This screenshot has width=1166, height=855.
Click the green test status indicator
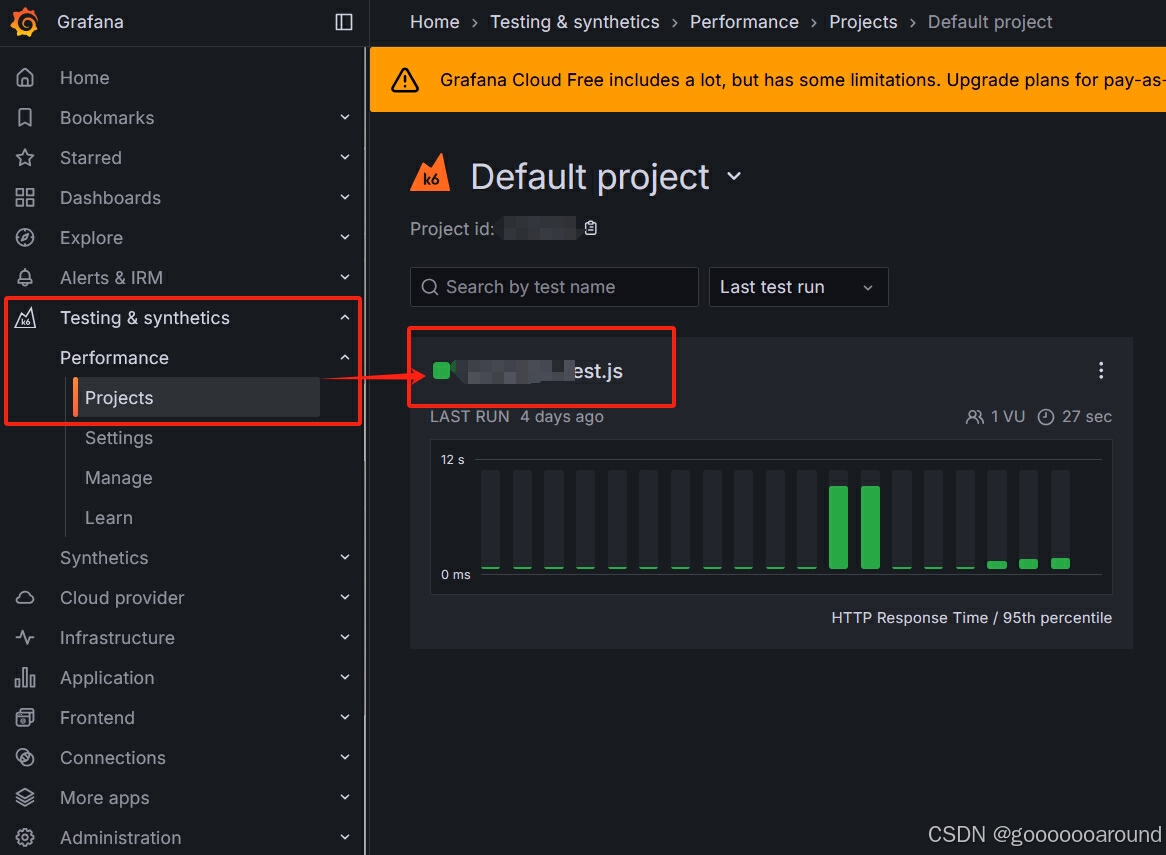tap(441, 370)
